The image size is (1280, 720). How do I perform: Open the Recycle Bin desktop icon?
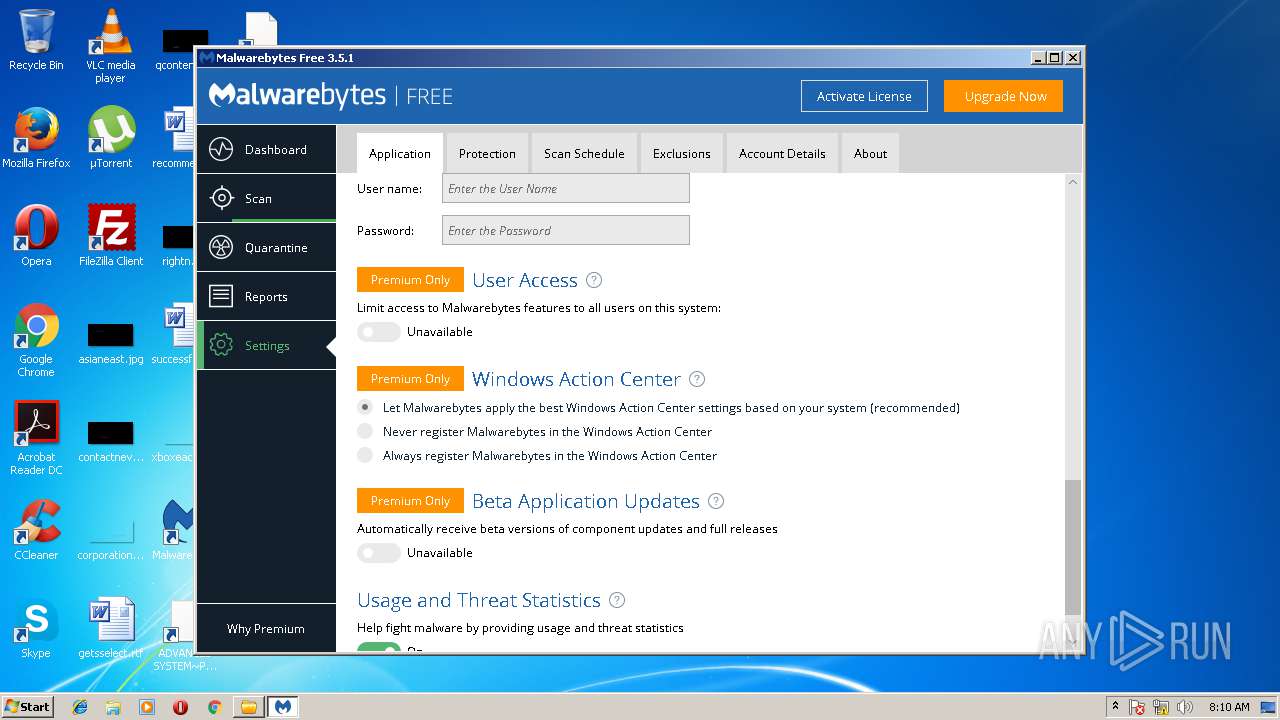pyautogui.click(x=36, y=40)
